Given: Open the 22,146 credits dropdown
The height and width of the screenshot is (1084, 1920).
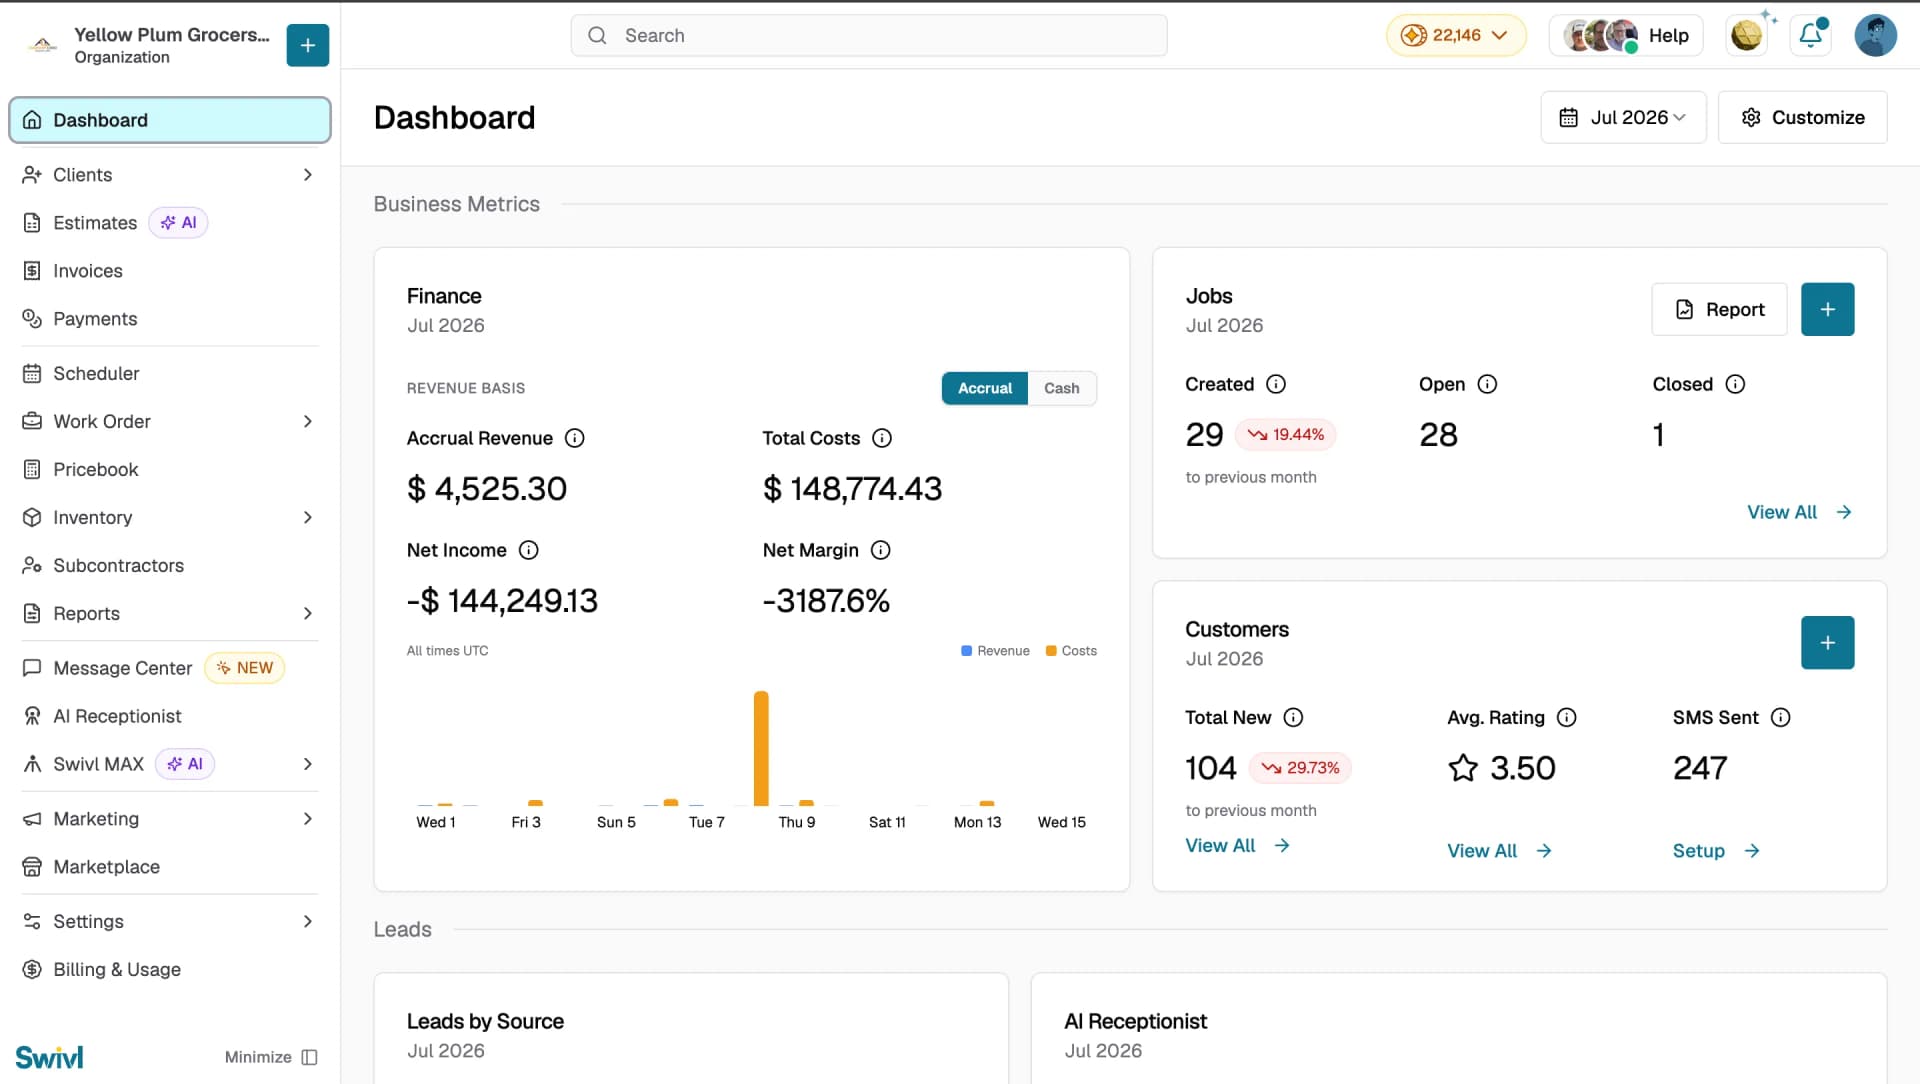Looking at the screenshot, I should 1456,36.
